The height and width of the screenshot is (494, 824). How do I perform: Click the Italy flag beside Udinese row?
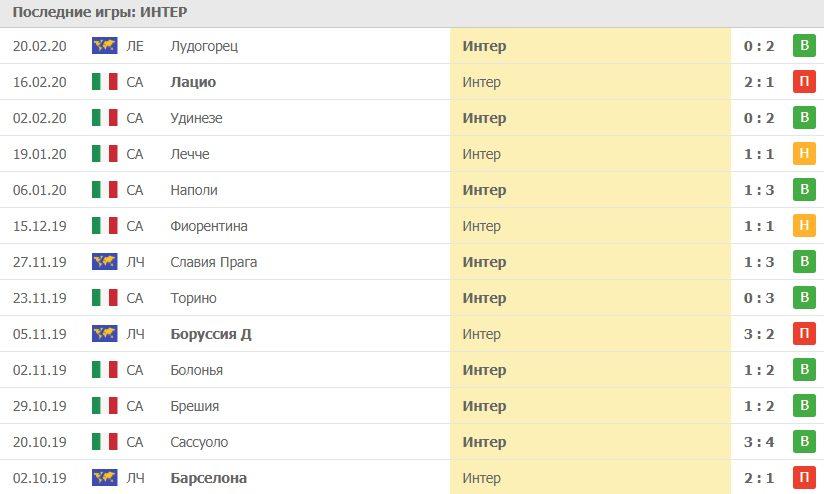coord(104,118)
